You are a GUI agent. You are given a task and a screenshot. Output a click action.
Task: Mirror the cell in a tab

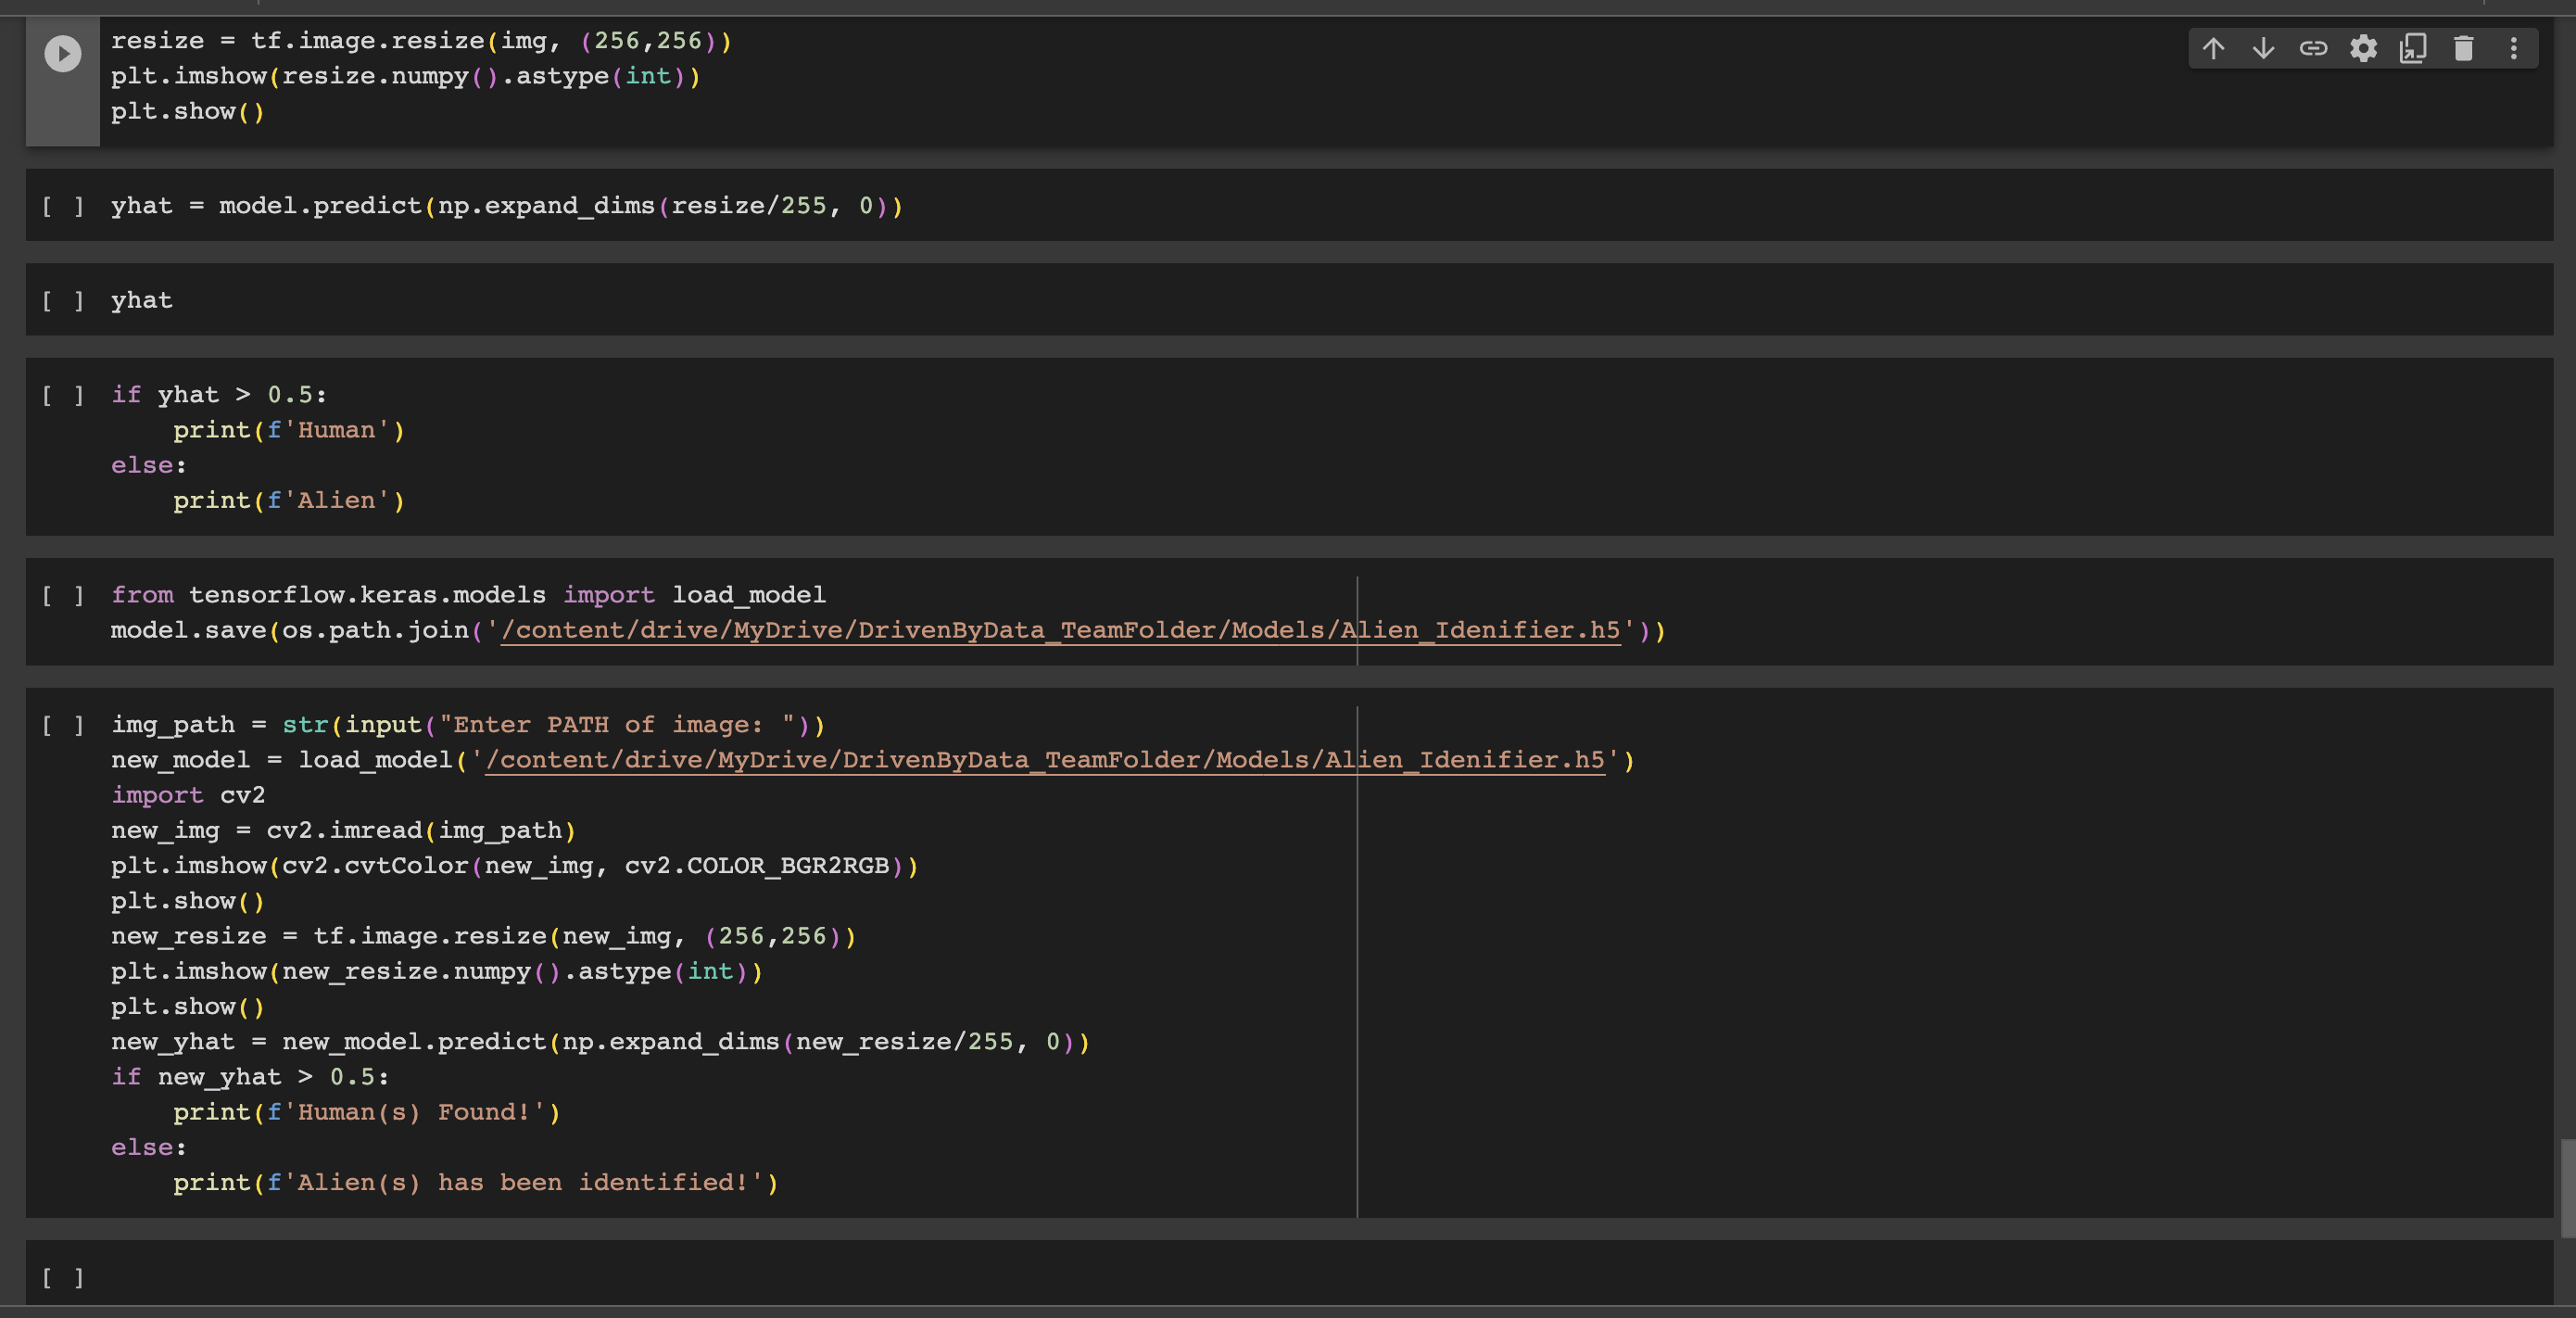point(2413,48)
